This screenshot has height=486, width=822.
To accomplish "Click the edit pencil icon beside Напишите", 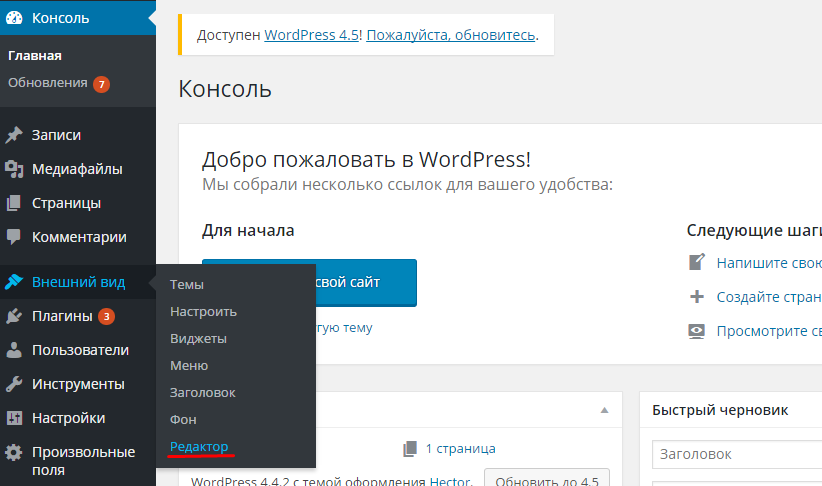I will click(x=697, y=262).
